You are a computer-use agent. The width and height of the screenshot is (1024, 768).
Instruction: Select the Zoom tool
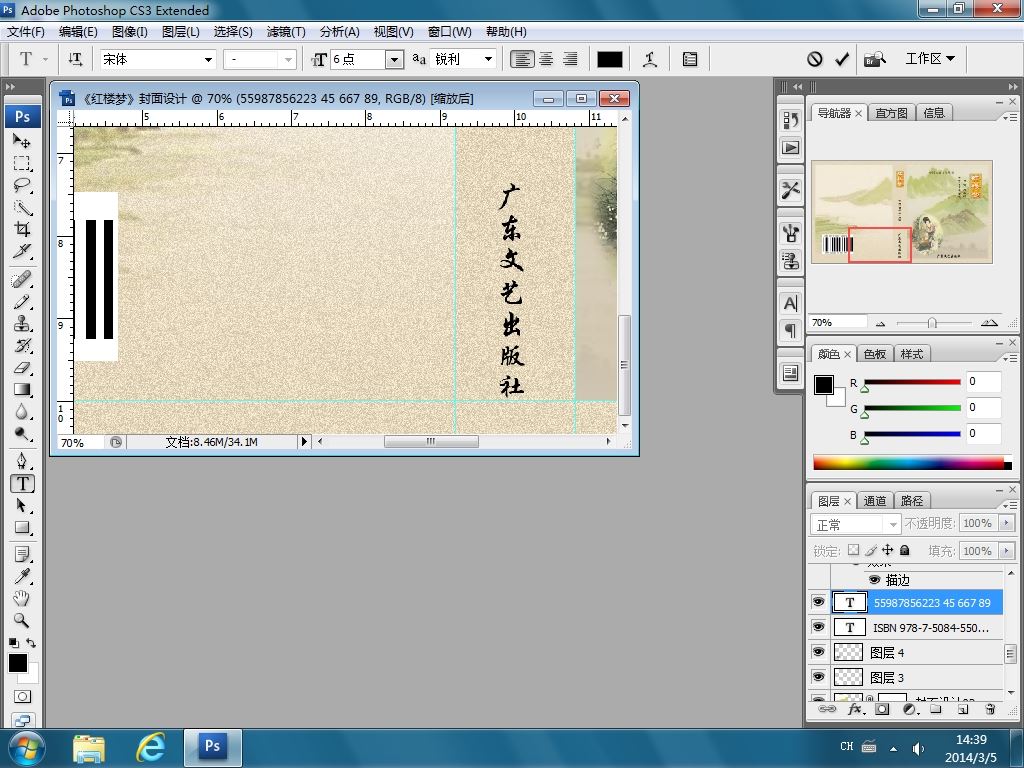(22, 620)
